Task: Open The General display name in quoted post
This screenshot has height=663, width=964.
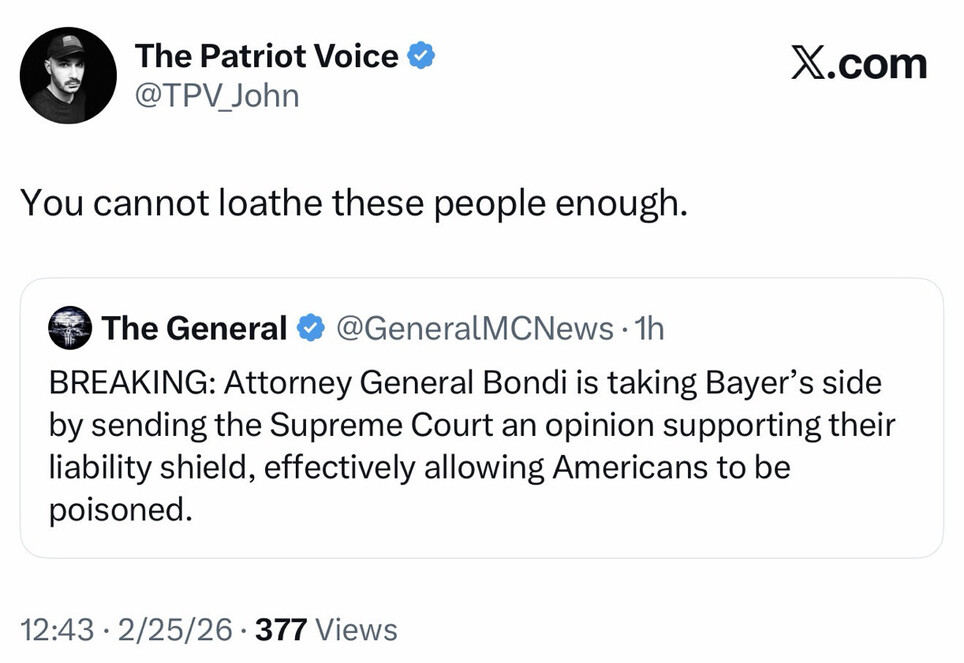Action: point(194,328)
